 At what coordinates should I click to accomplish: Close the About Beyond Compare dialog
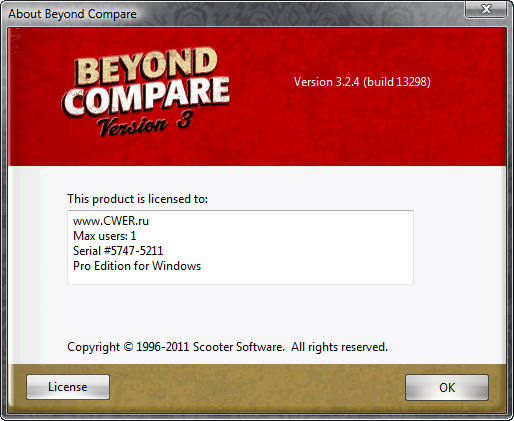[486, 9]
